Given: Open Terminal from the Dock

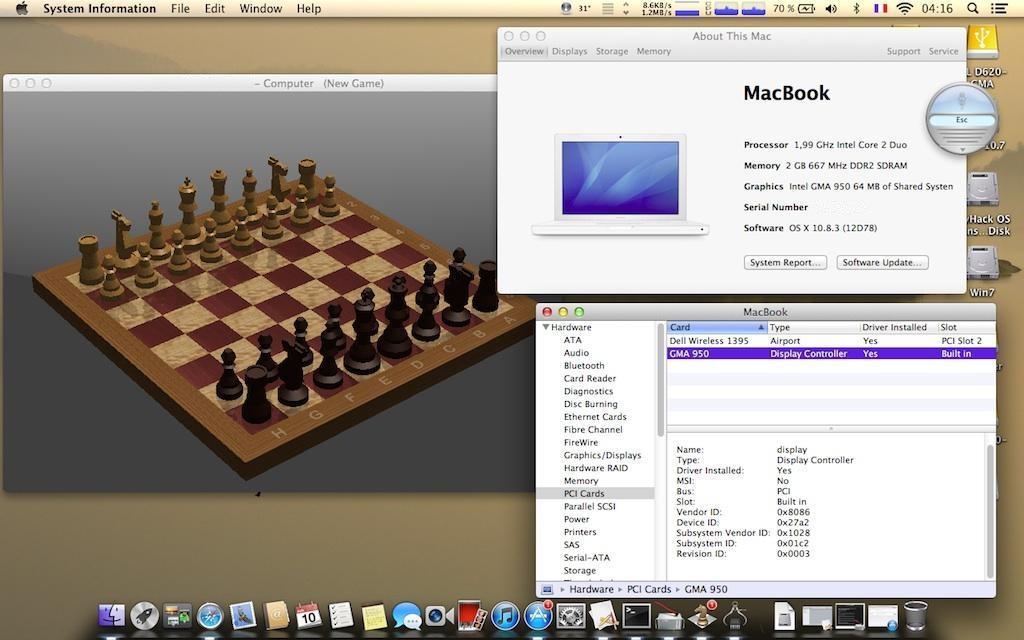Looking at the screenshot, I should [x=636, y=616].
